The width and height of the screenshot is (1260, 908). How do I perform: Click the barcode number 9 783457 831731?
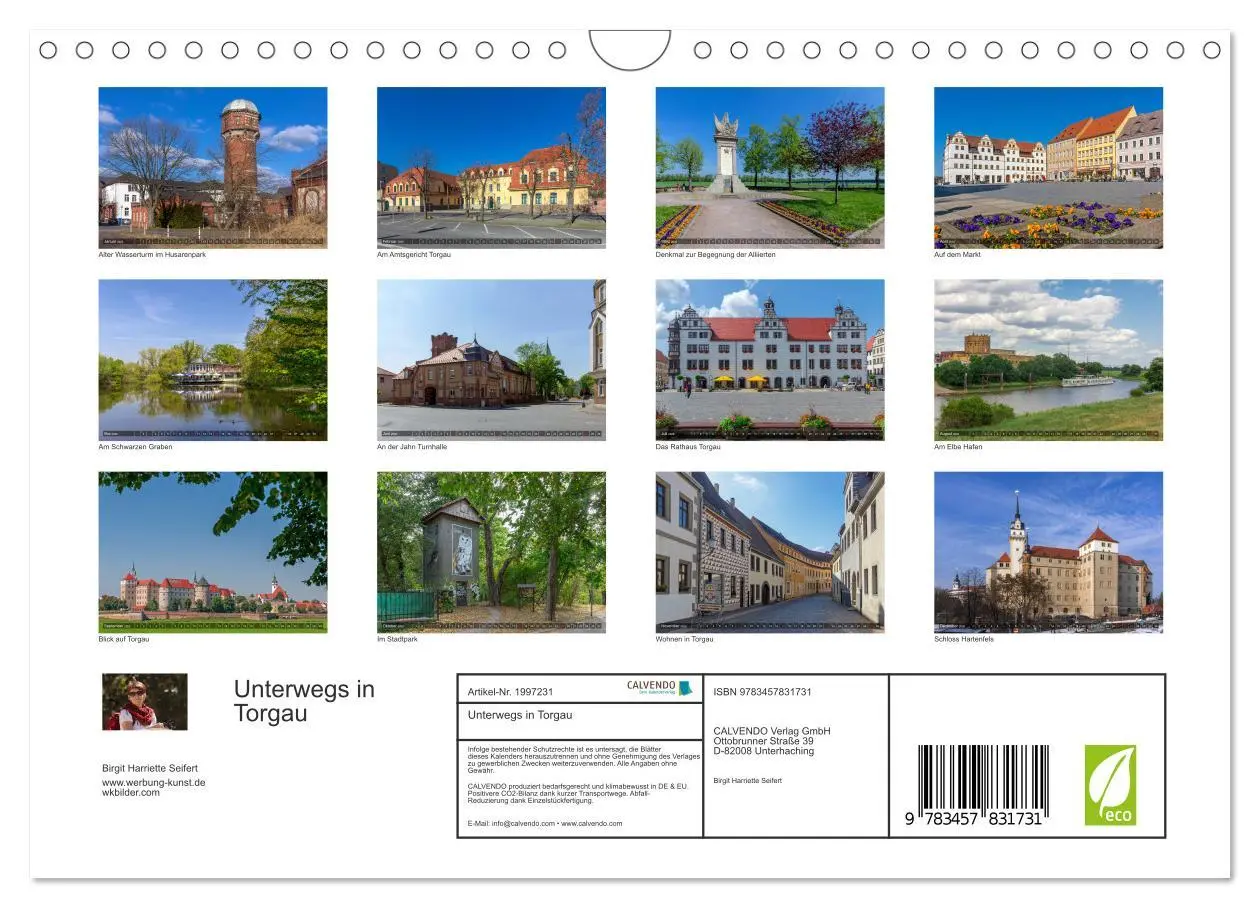[x=974, y=818]
